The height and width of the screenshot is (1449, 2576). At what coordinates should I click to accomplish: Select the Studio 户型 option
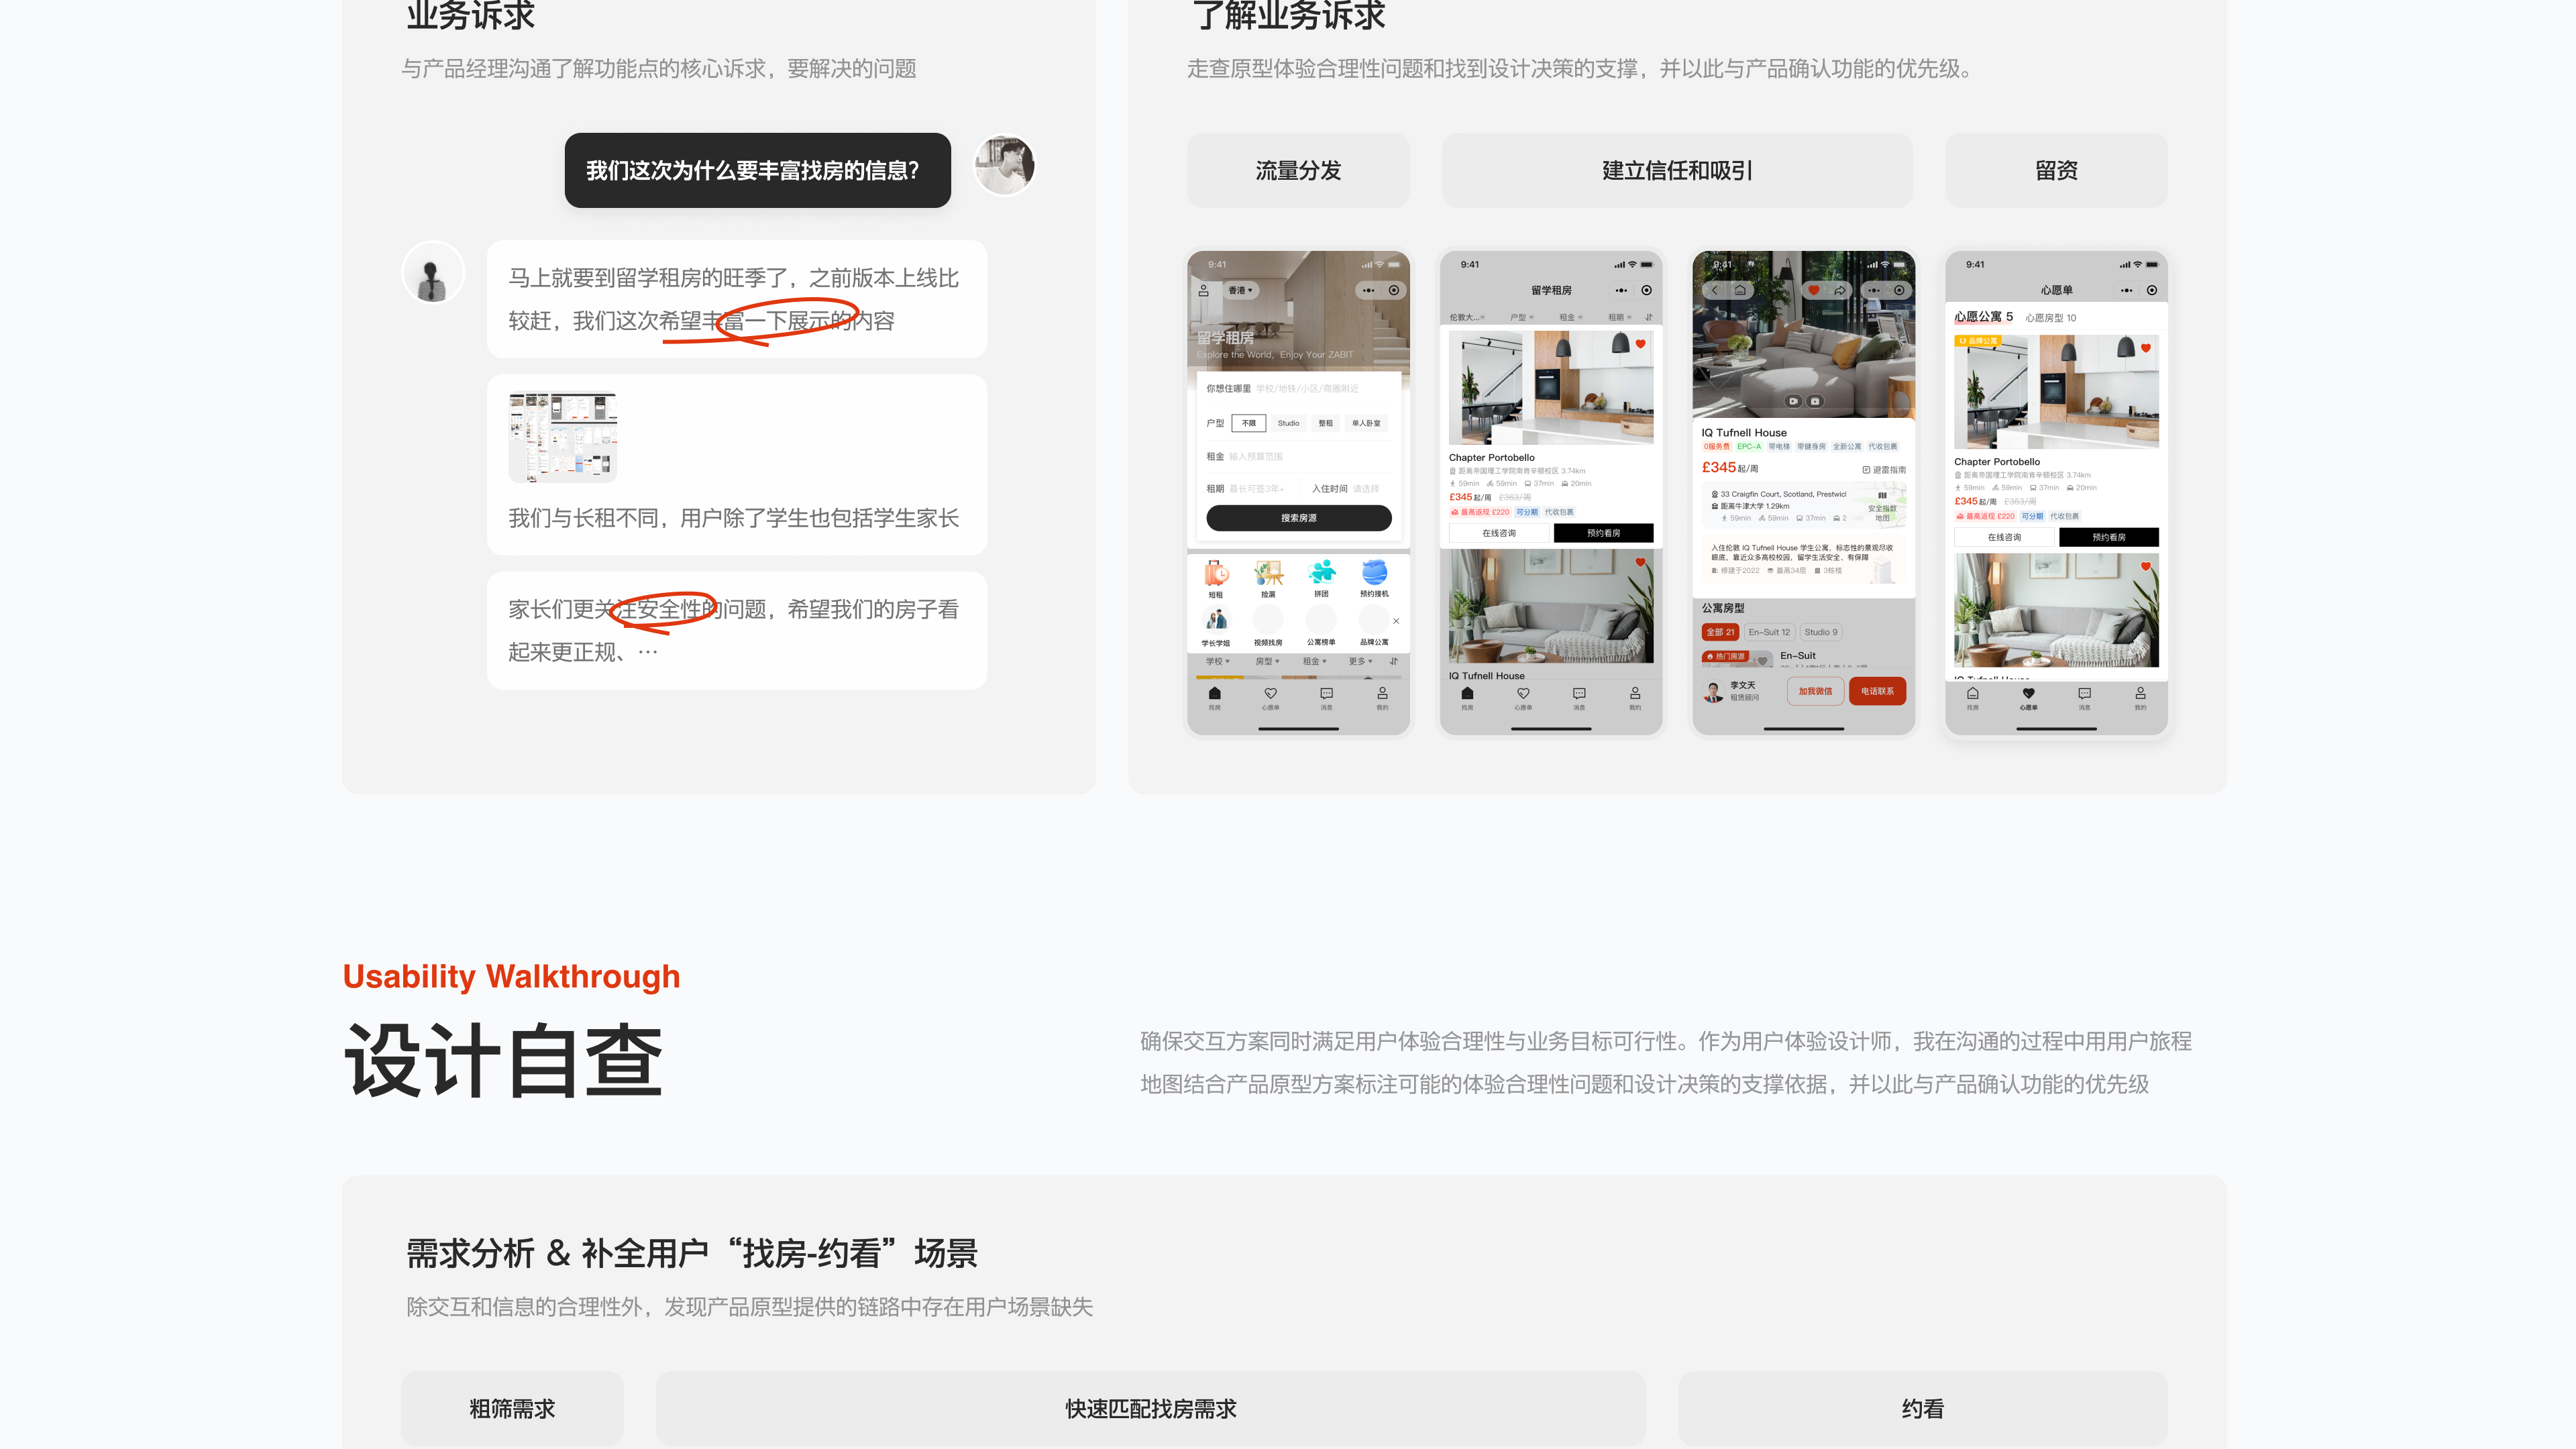click(x=1288, y=423)
